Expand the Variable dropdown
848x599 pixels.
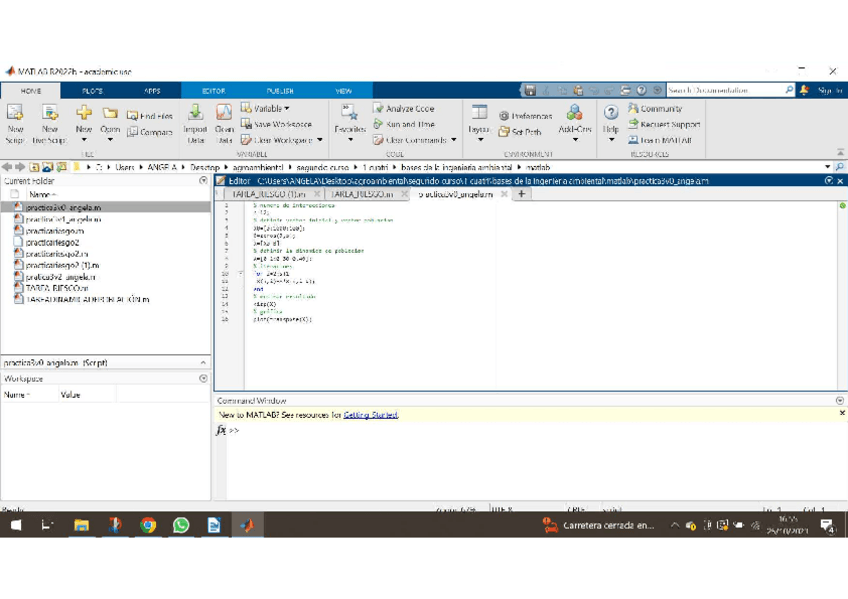coord(286,108)
